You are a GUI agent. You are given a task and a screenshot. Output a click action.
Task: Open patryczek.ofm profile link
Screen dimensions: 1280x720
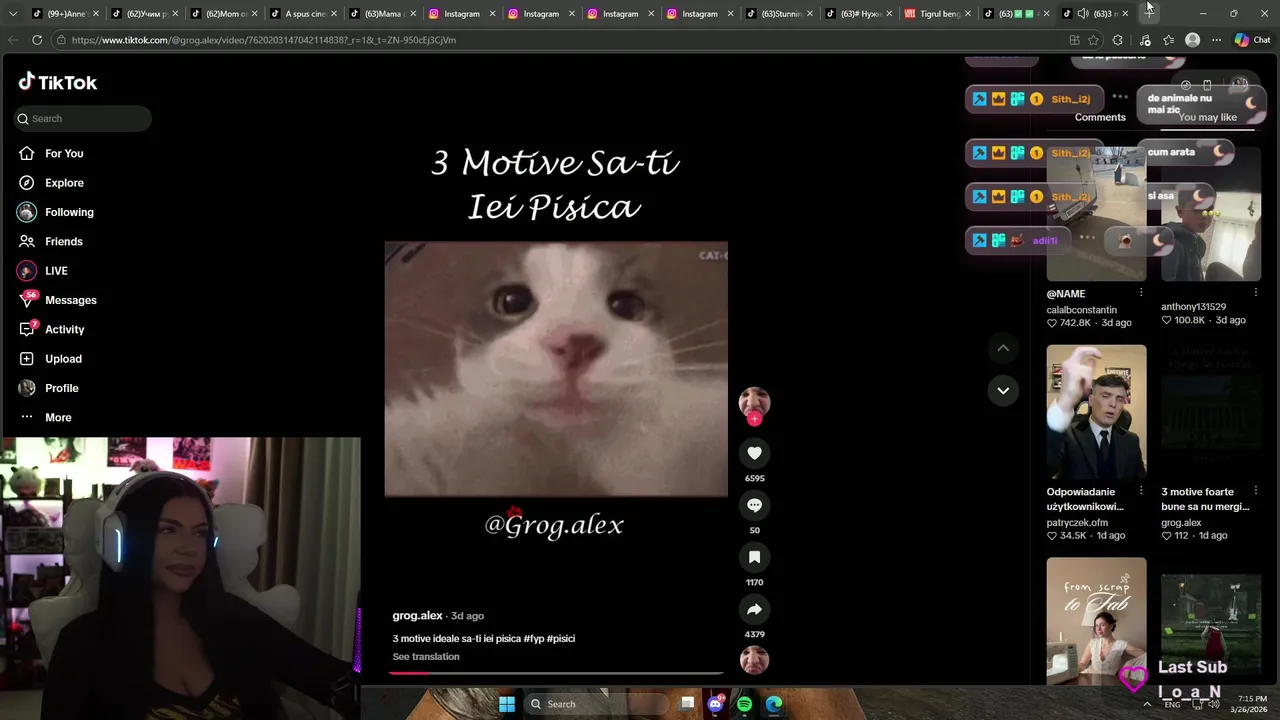1077,523
